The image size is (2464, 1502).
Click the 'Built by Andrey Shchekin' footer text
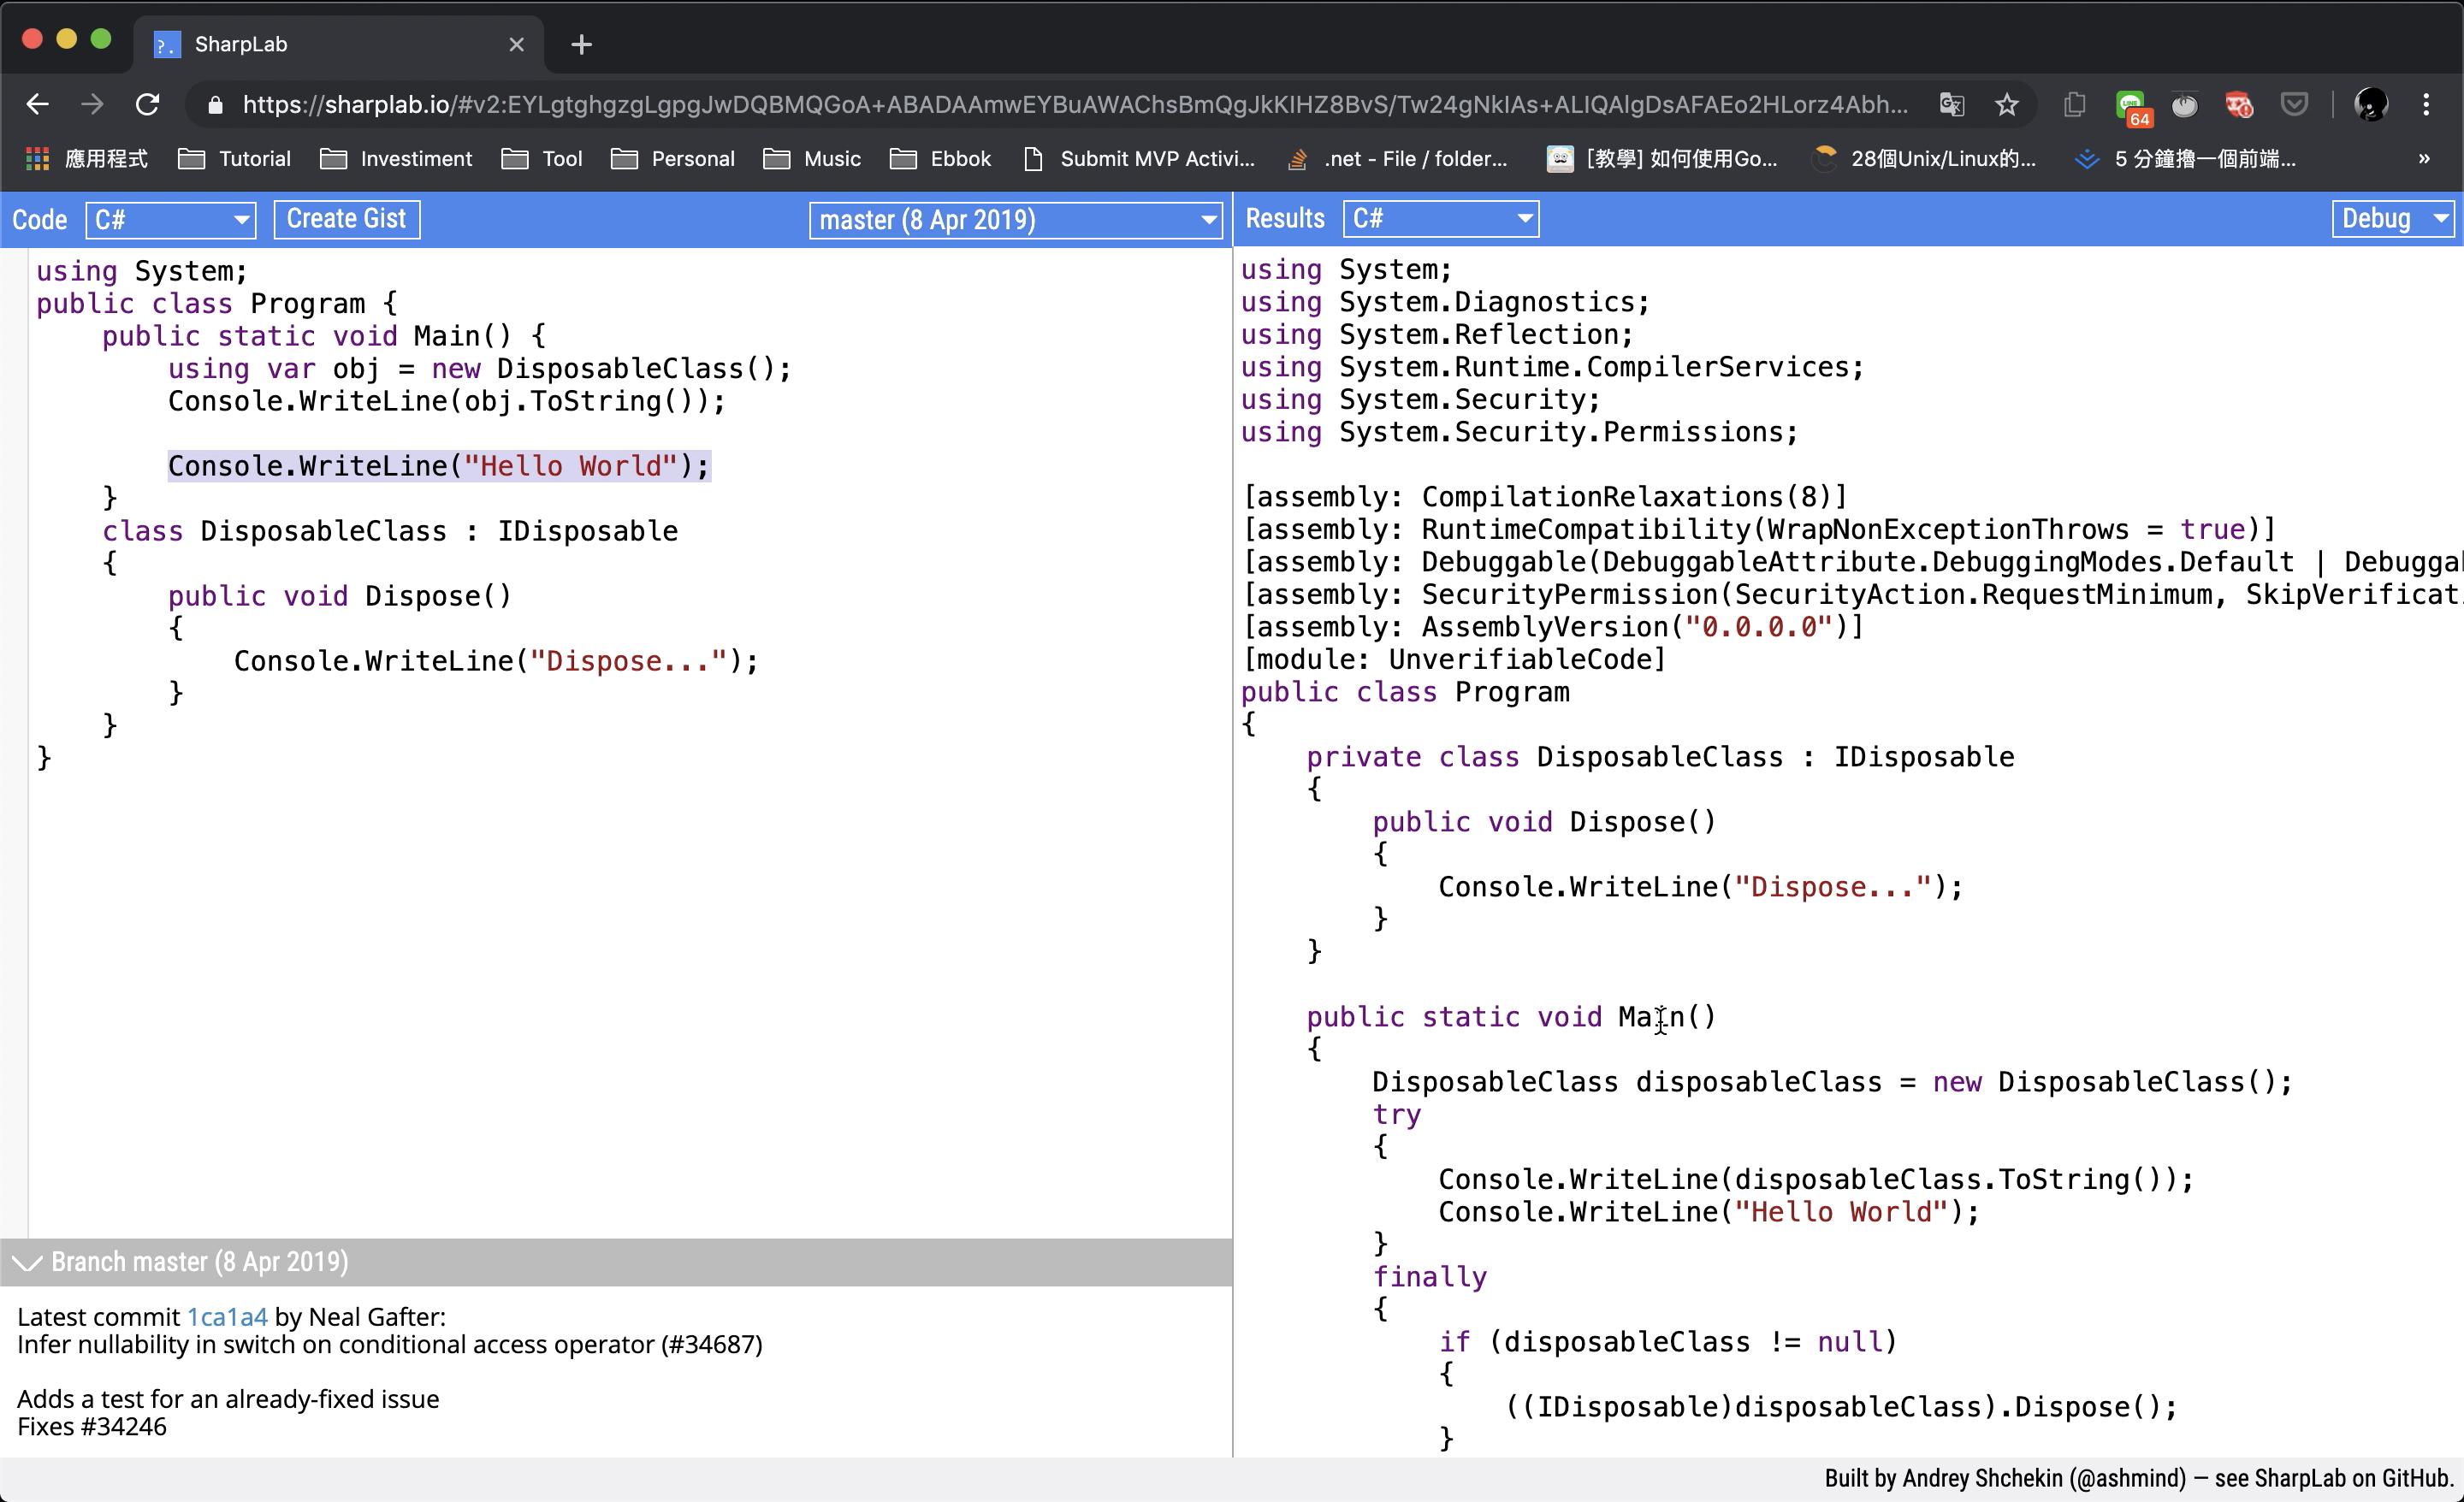tap(2138, 1479)
